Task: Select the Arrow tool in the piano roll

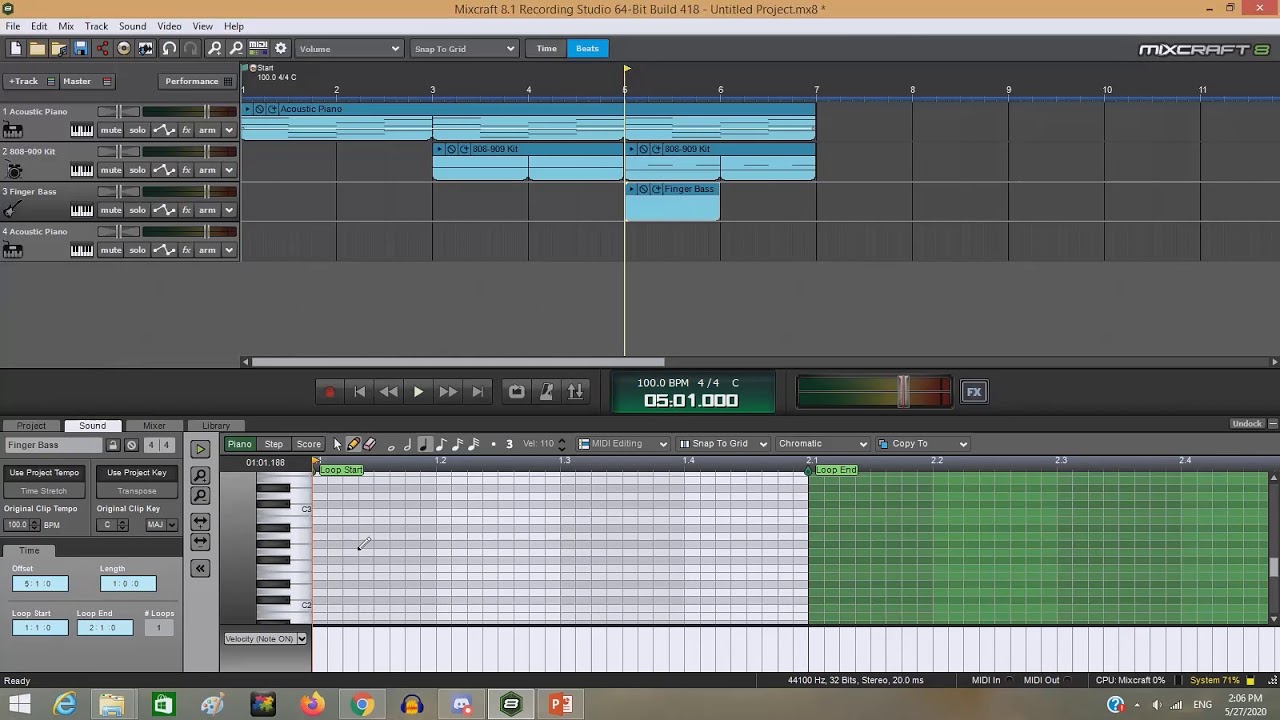Action: click(x=337, y=444)
